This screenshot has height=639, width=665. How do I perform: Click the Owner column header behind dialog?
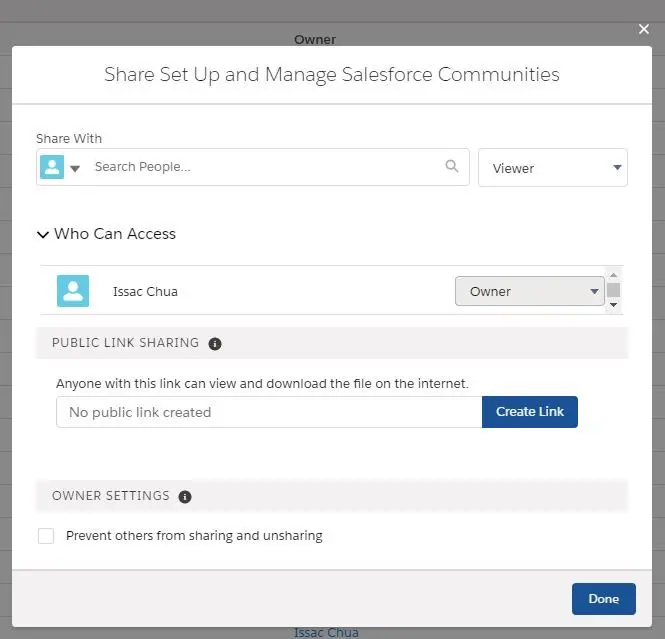[x=315, y=39]
